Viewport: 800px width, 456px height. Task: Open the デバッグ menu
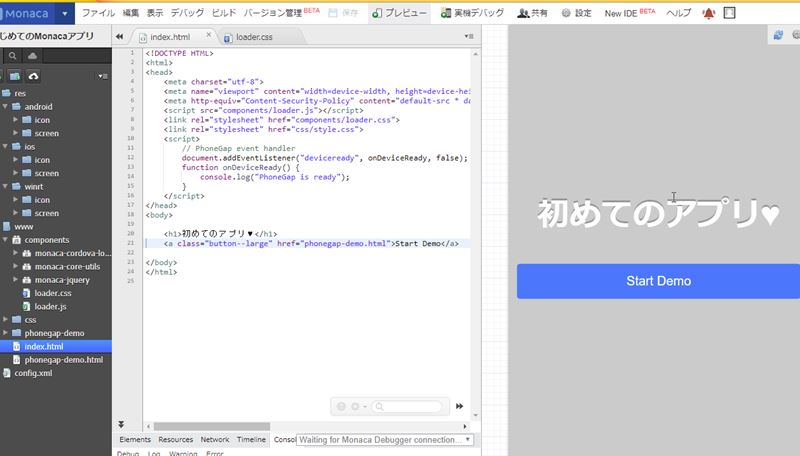[x=187, y=13]
